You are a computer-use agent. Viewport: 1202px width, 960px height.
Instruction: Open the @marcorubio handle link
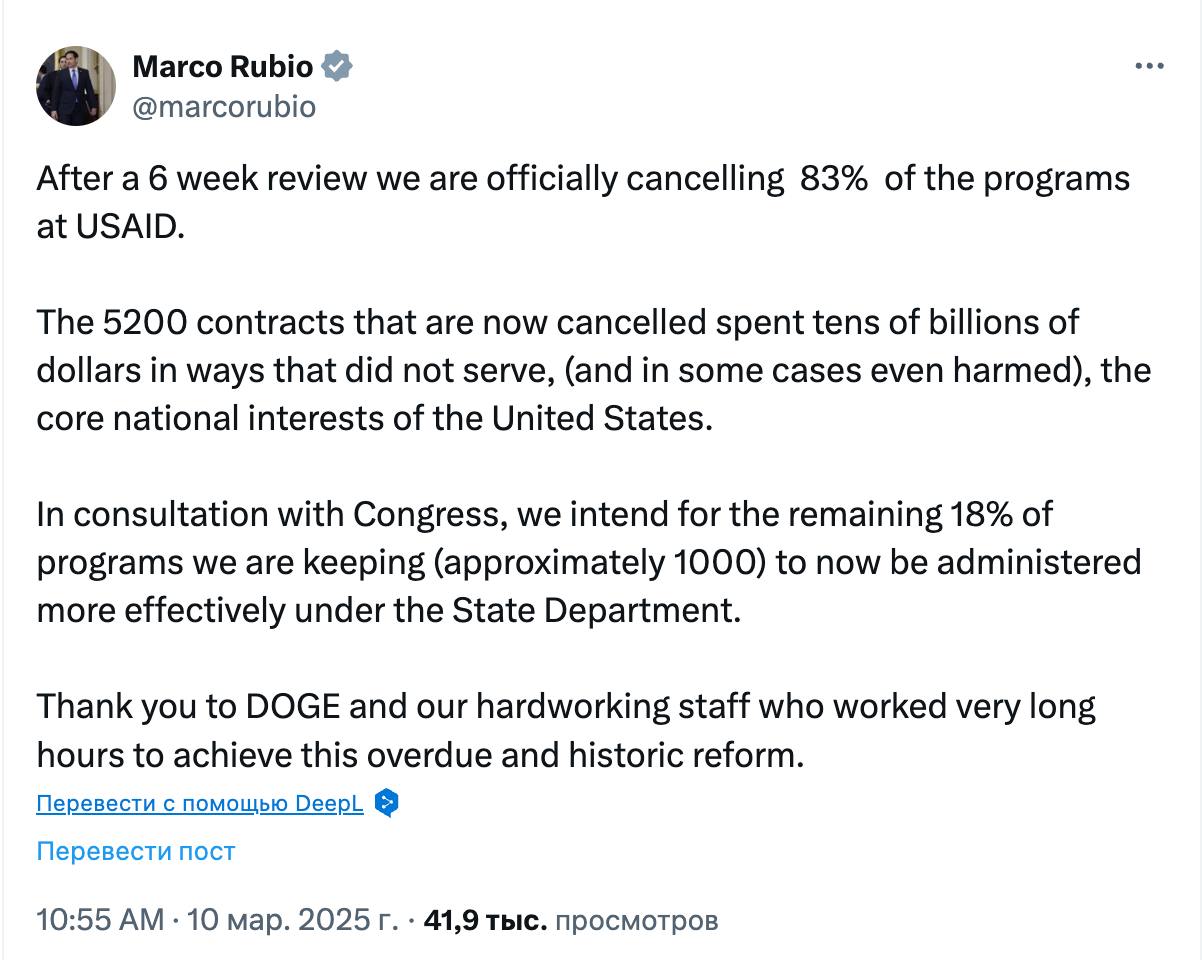click(223, 107)
